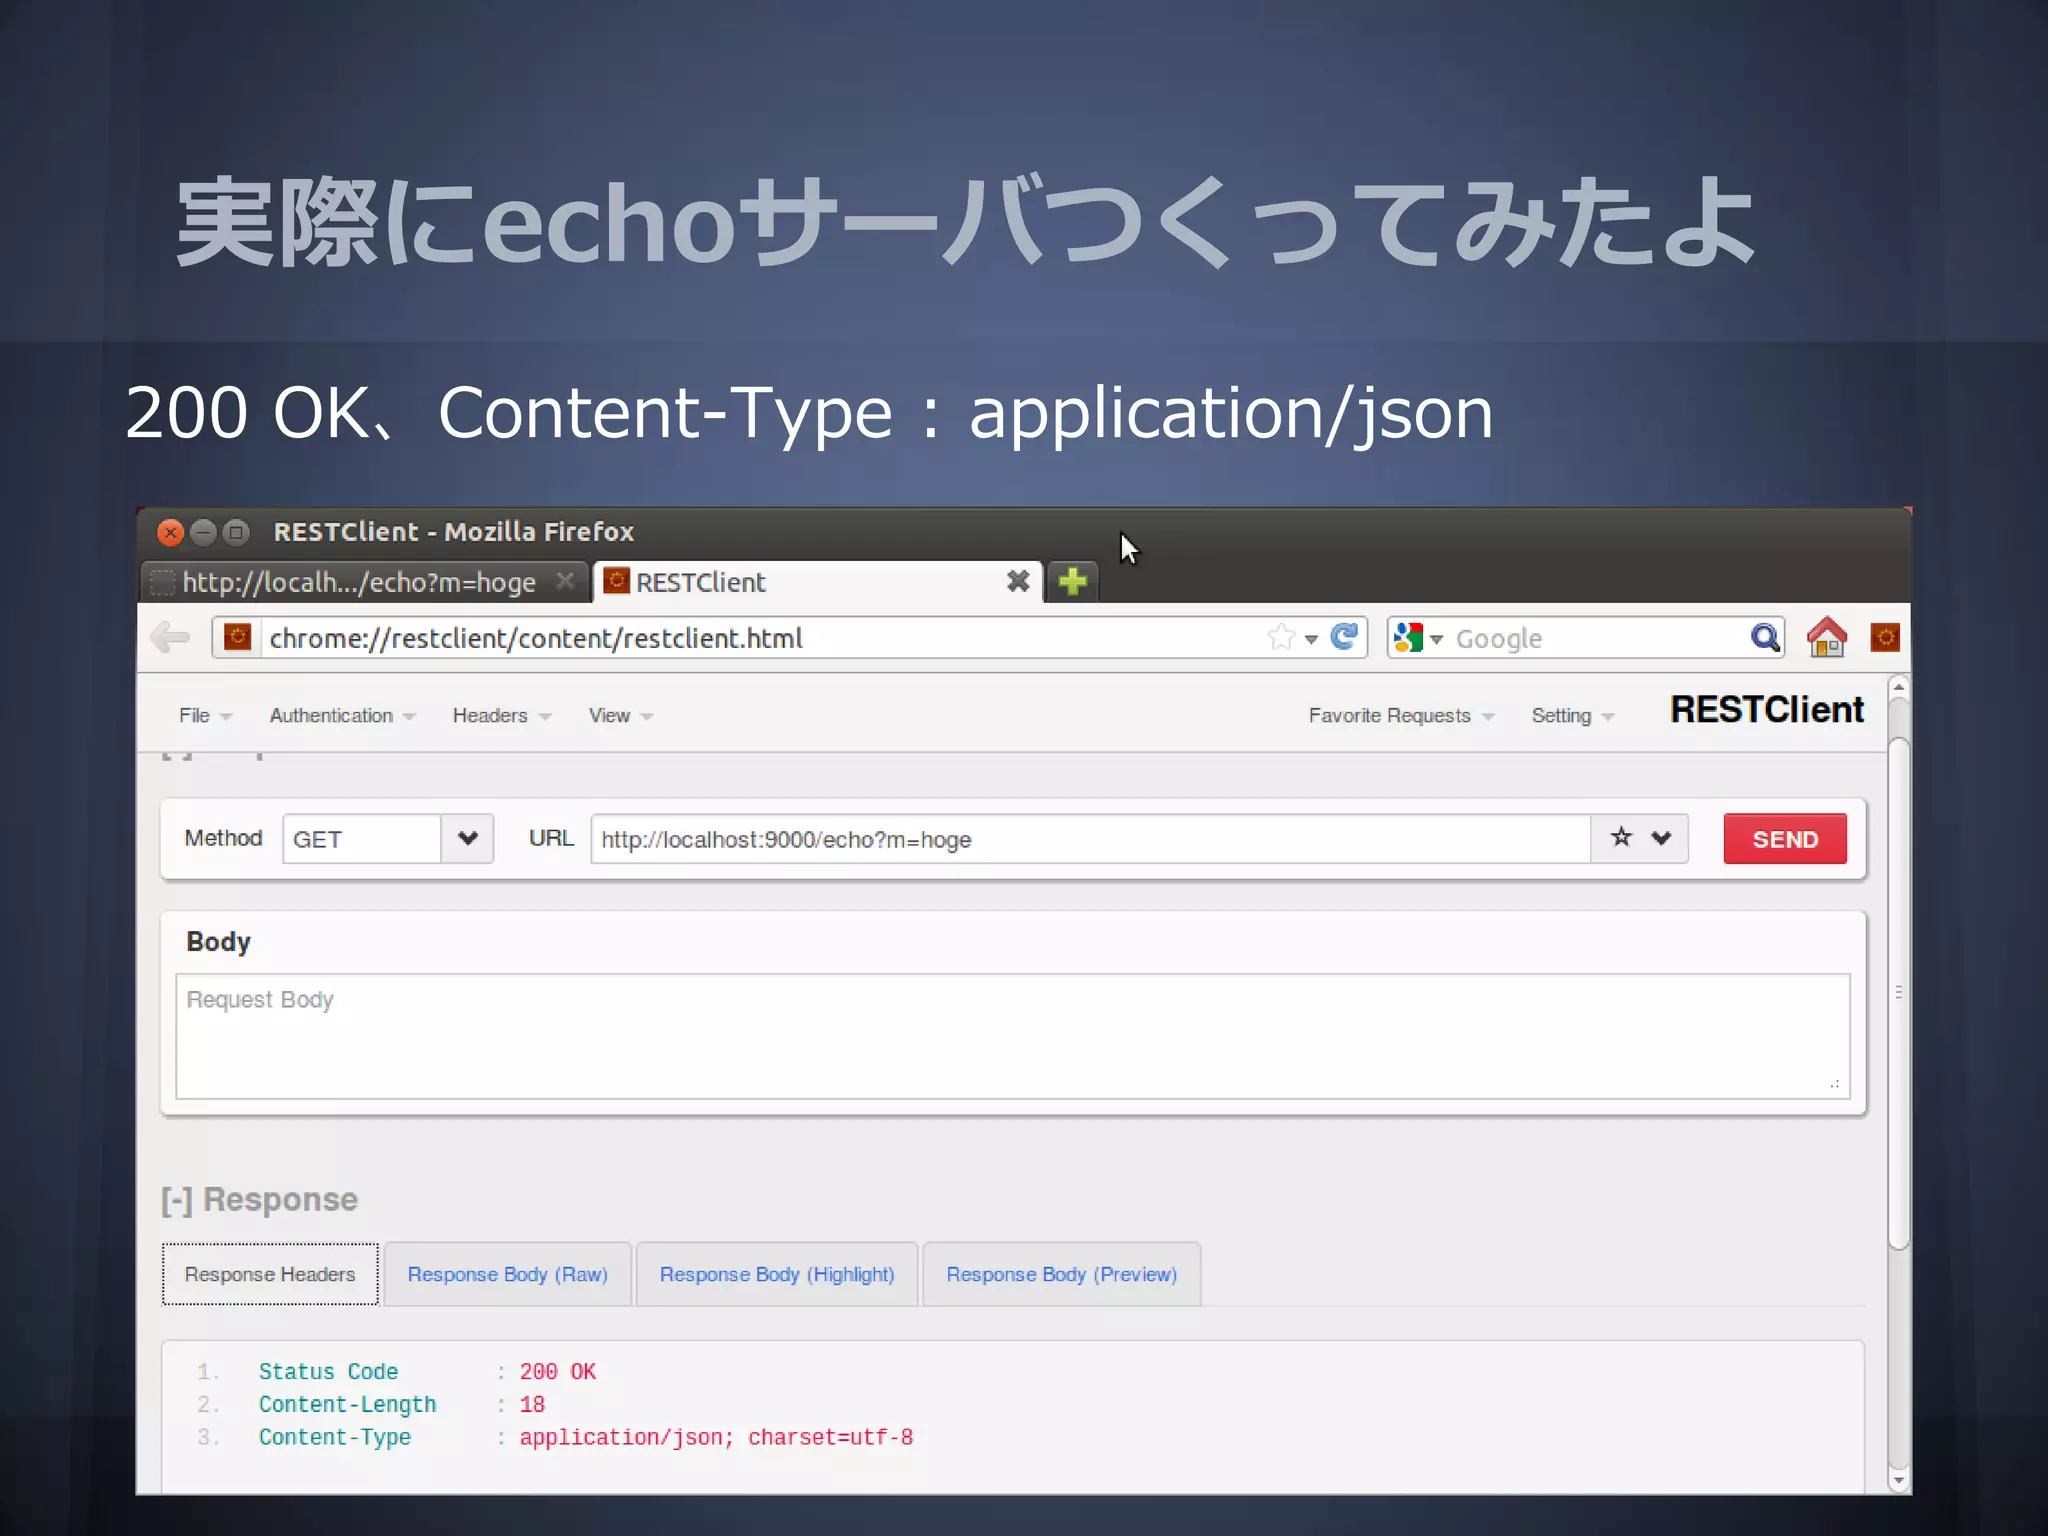The width and height of the screenshot is (2048, 1536).
Task: Open Favorite Requests dropdown
Action: pos(1401,716)
